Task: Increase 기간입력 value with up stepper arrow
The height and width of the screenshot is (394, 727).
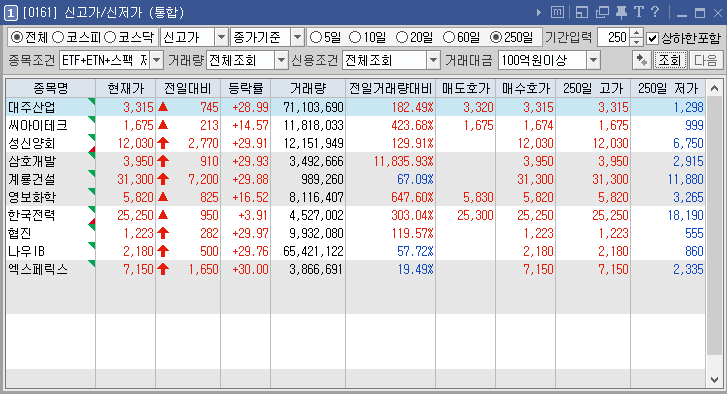Action: click(x=637, y=33)
